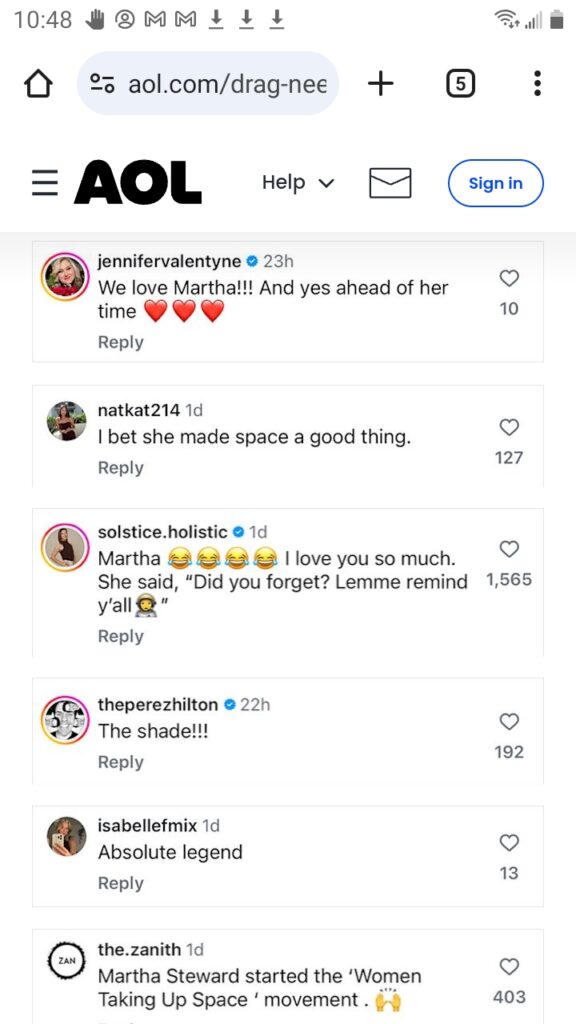Click the AOL logo
Screen dimensions: 576x1024
[138, 183]
